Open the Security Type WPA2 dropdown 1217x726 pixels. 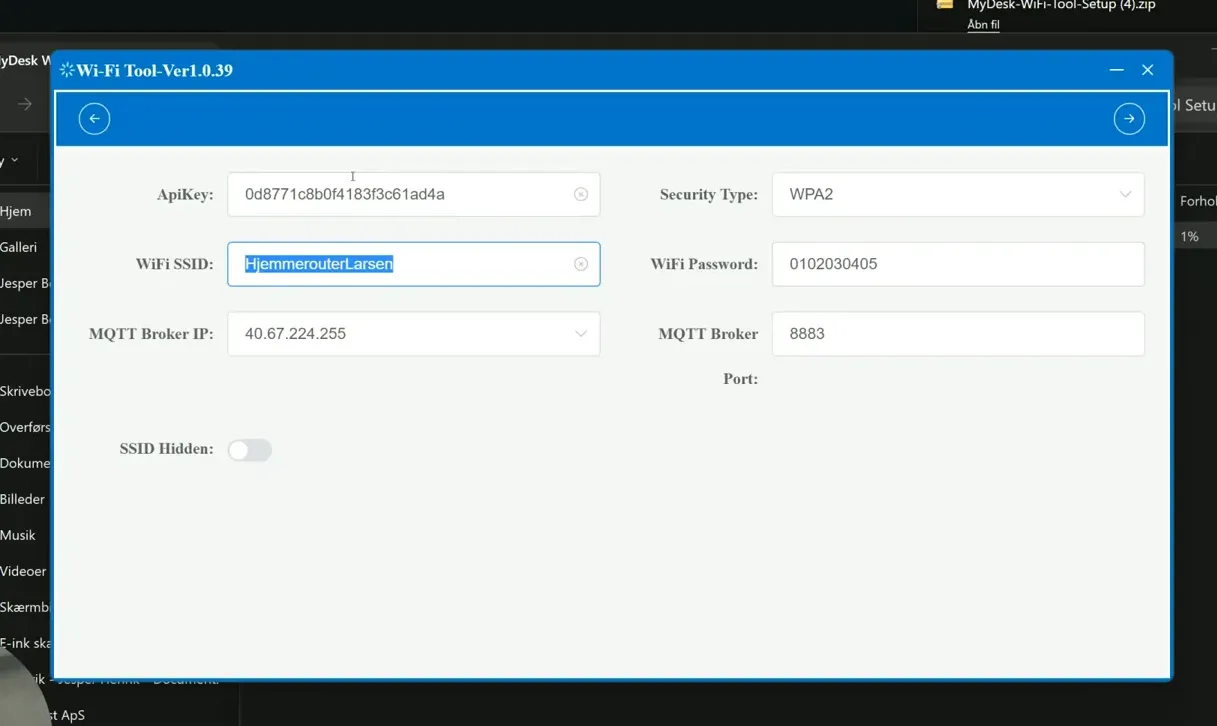[x=958, y=194]
